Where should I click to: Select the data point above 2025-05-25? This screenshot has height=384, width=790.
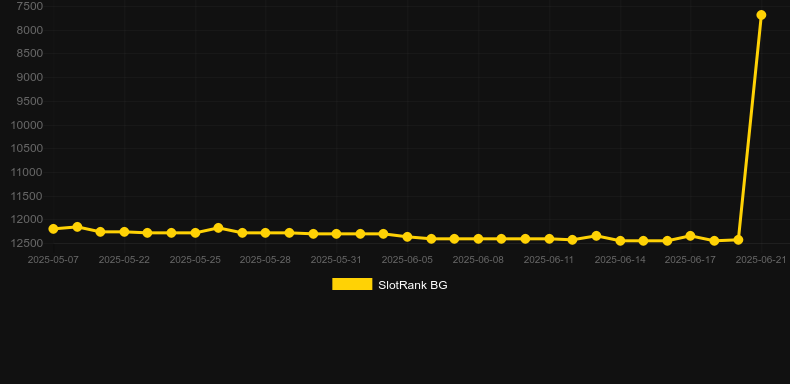coord(195,233)
